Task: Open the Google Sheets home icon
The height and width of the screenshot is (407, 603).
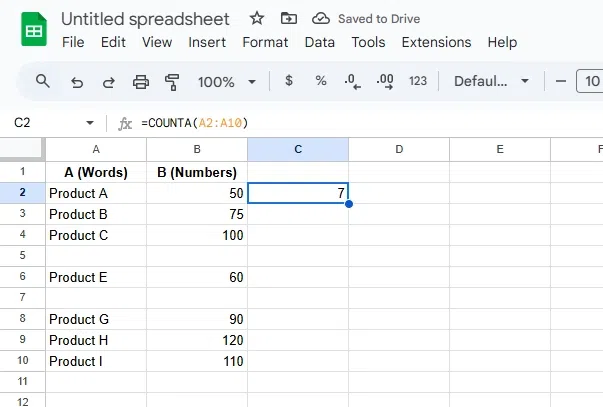Action: (32, 30)
